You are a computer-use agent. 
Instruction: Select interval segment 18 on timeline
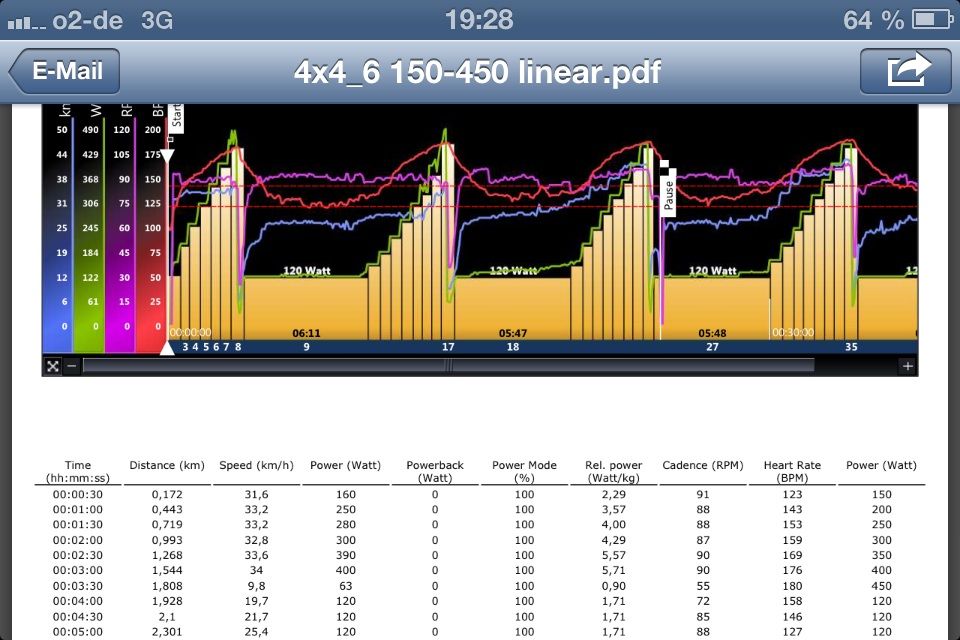pyautogui.click(x=512, y=347)
